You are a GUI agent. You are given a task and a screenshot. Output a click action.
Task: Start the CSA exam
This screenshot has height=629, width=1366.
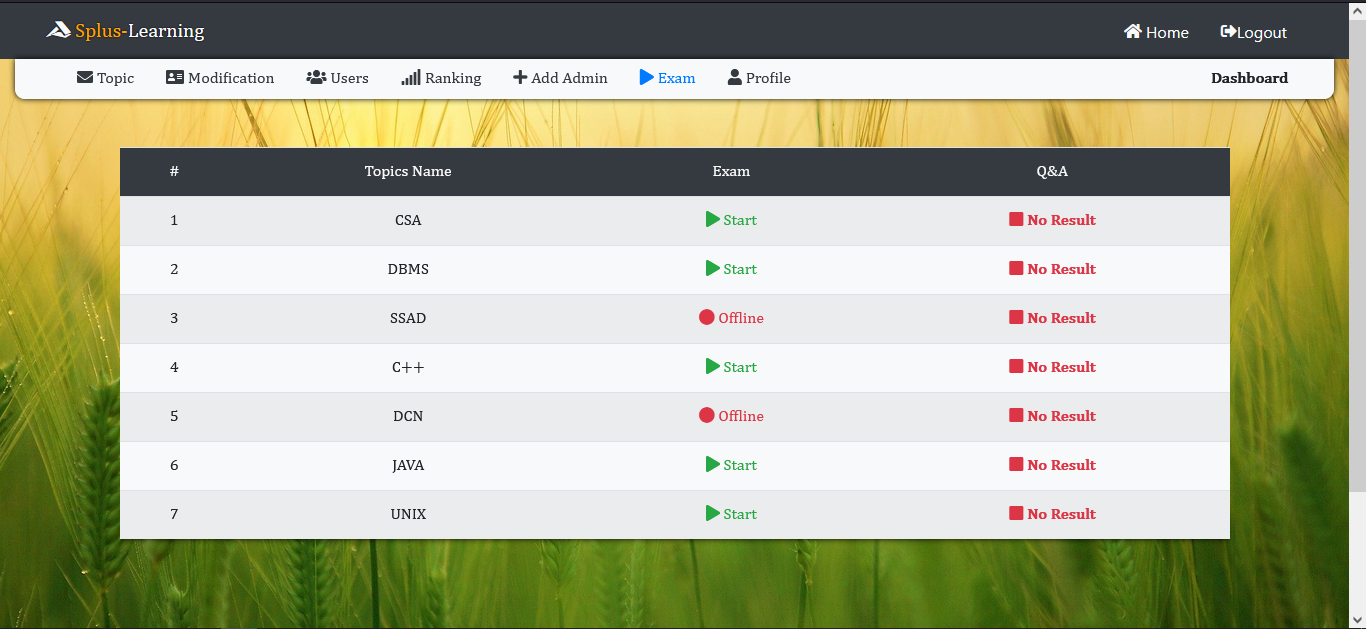(731, 220)
